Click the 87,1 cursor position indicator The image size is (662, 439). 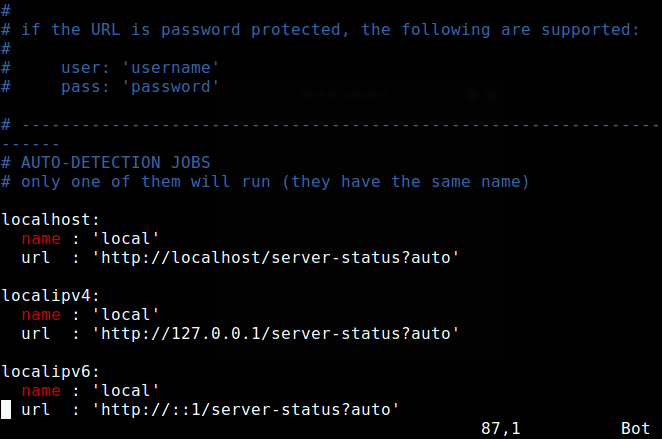click(501, 428)
